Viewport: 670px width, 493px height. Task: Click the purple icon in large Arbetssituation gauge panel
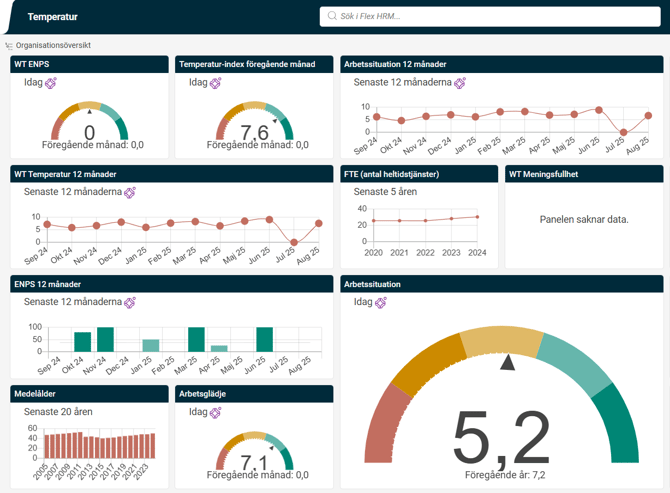tap(381, 302)
